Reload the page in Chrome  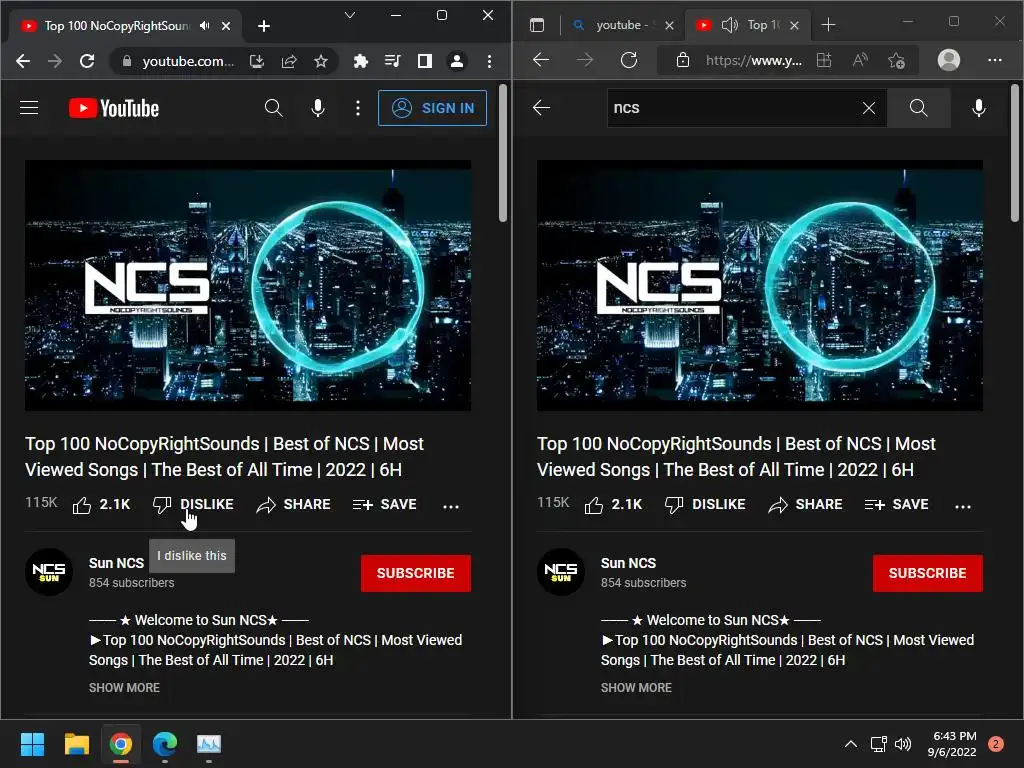pyautogui.click(x=87, y=61)
